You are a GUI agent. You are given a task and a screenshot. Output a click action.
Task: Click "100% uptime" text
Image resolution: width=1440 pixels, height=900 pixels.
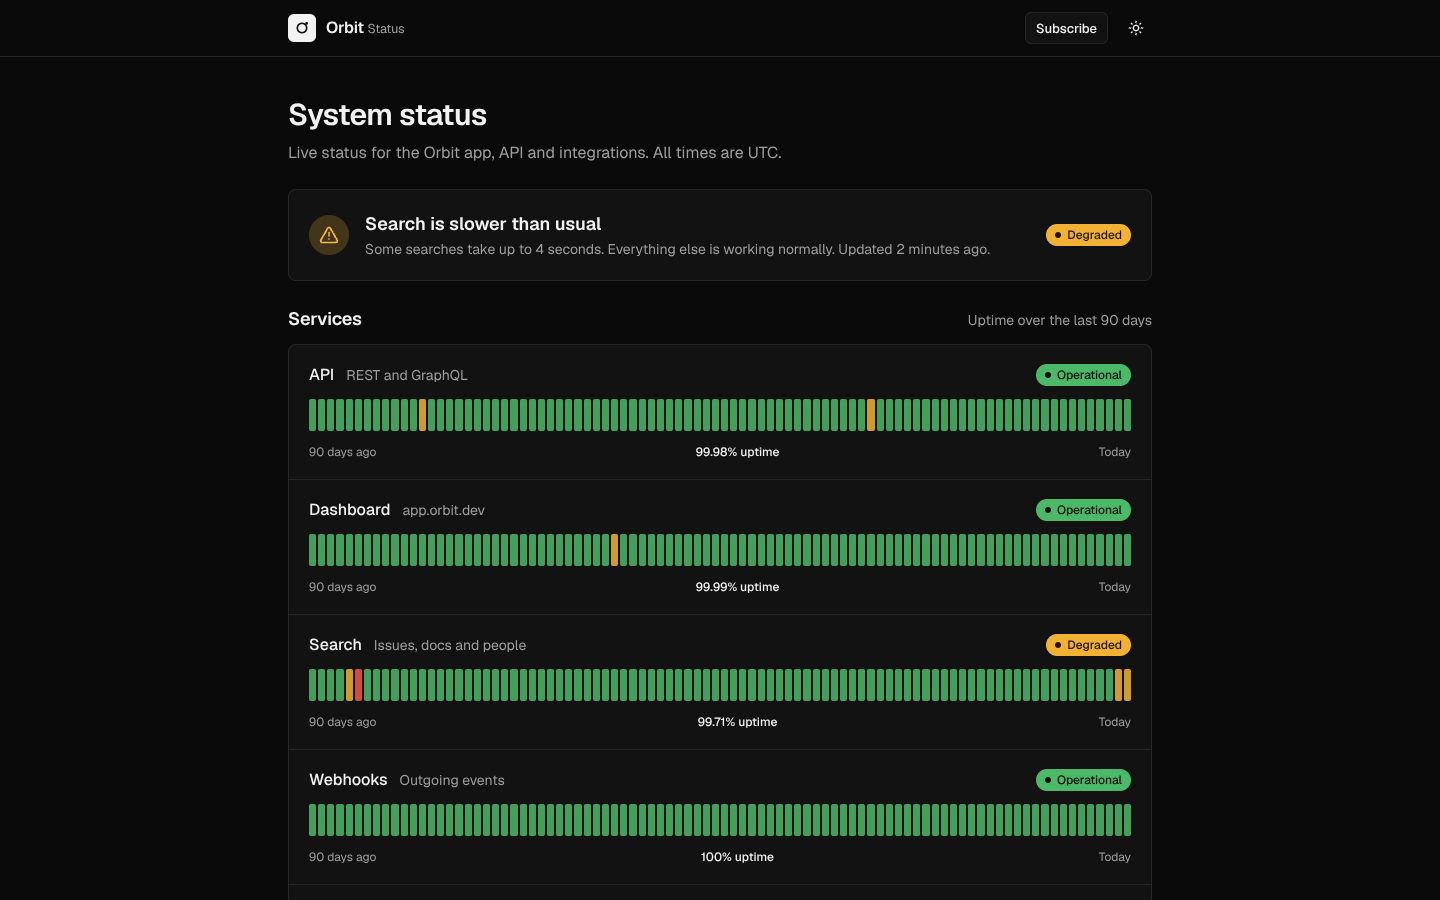click(737, 857)
